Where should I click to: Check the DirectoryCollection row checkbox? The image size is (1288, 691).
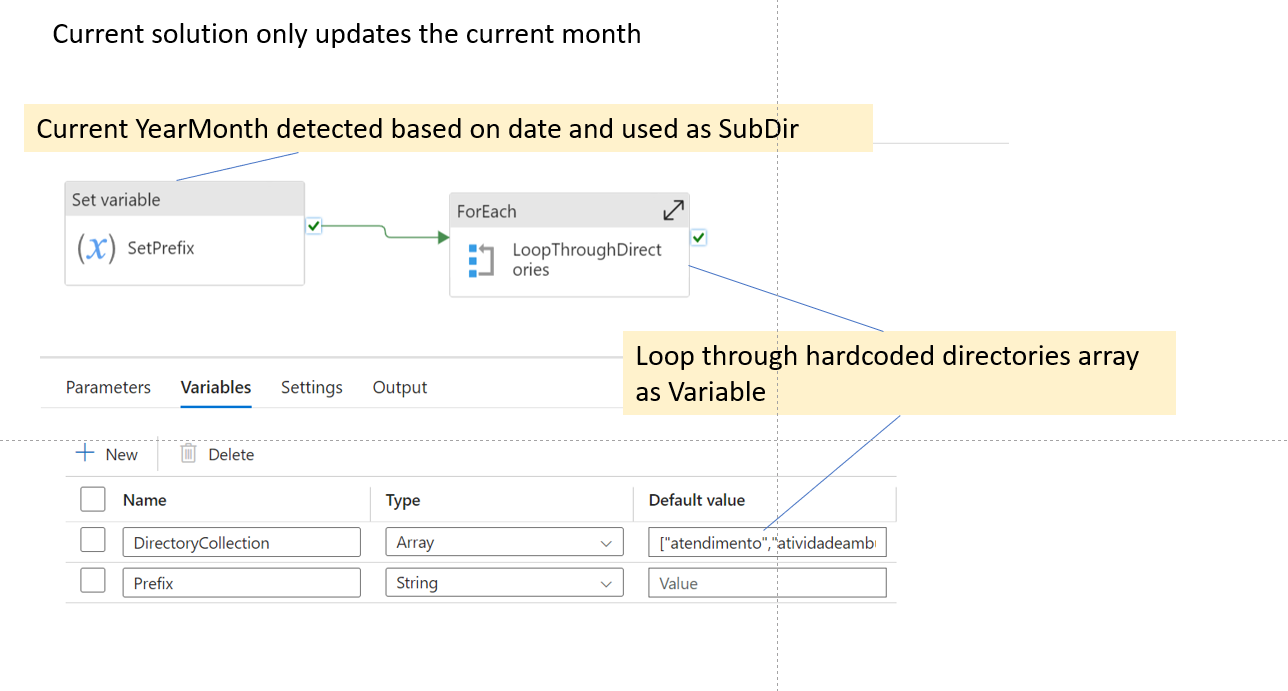tap(92, 539)
